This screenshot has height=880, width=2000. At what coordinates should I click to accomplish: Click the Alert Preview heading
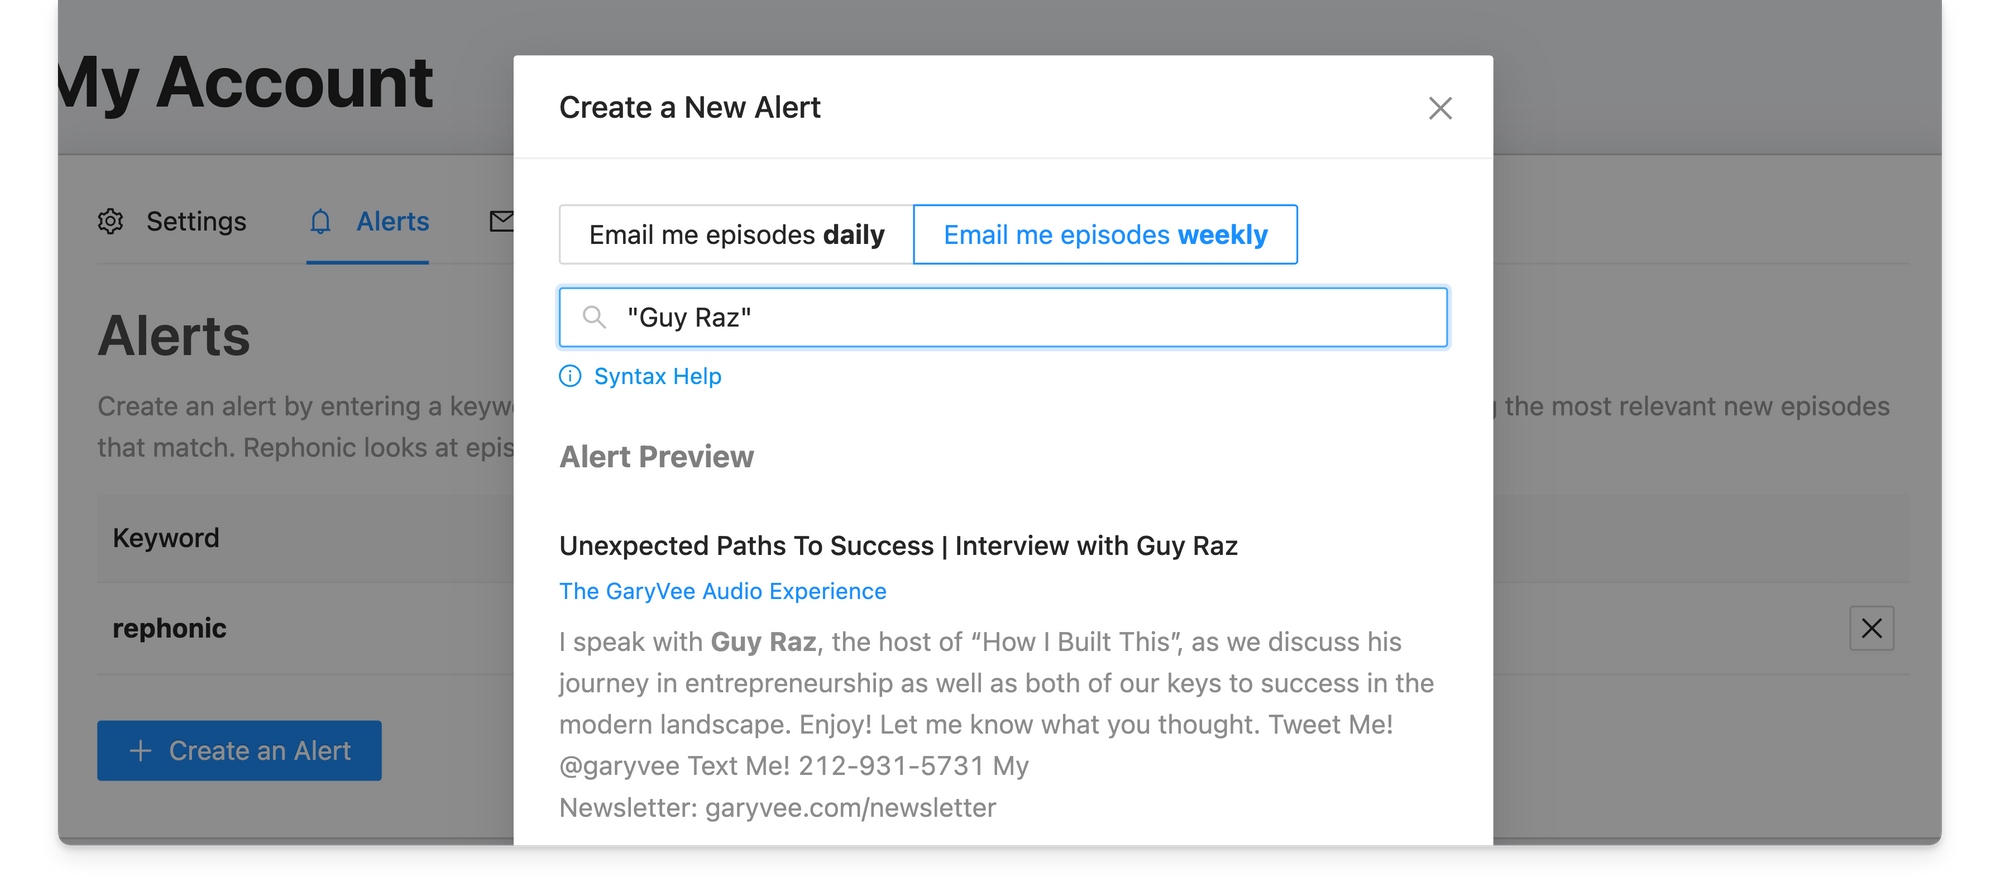656,457
